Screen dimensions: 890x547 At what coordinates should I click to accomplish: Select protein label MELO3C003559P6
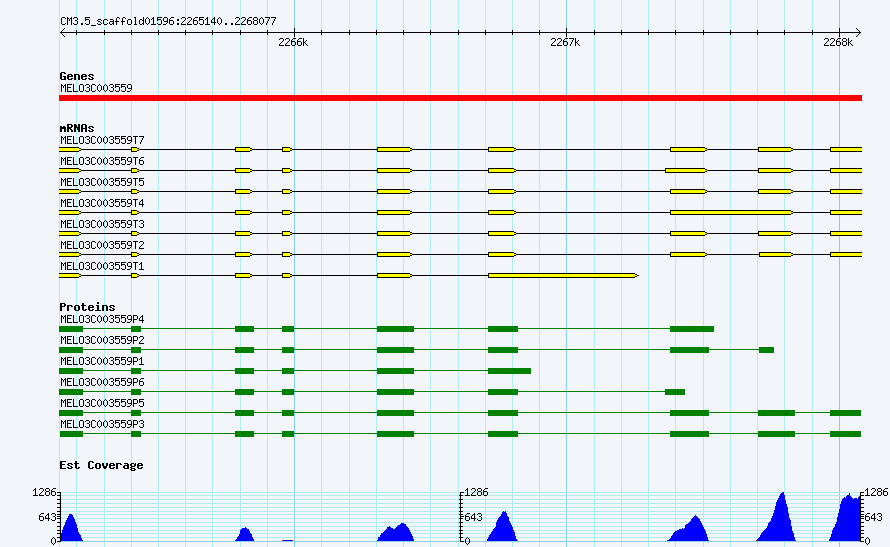102,382
